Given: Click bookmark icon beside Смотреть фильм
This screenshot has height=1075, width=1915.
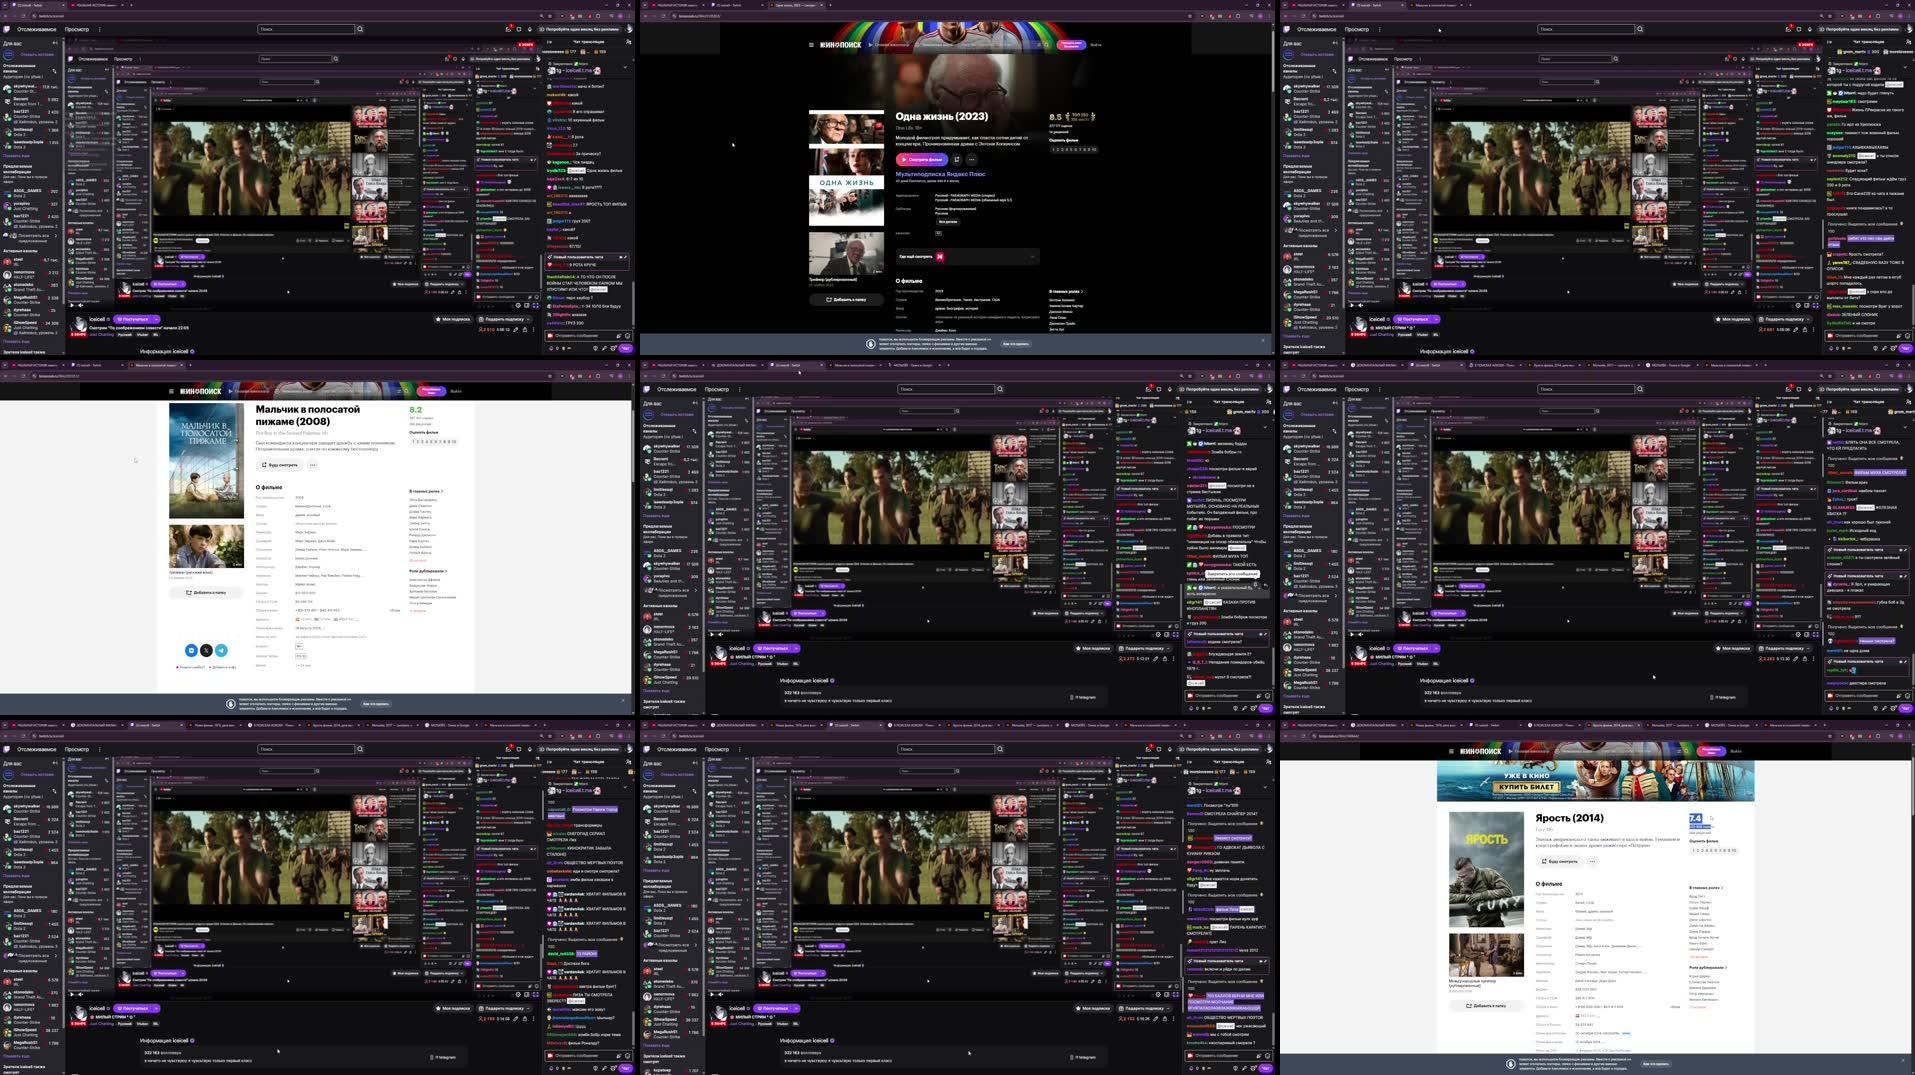Looking at the screenshot, I should (957, 160).
